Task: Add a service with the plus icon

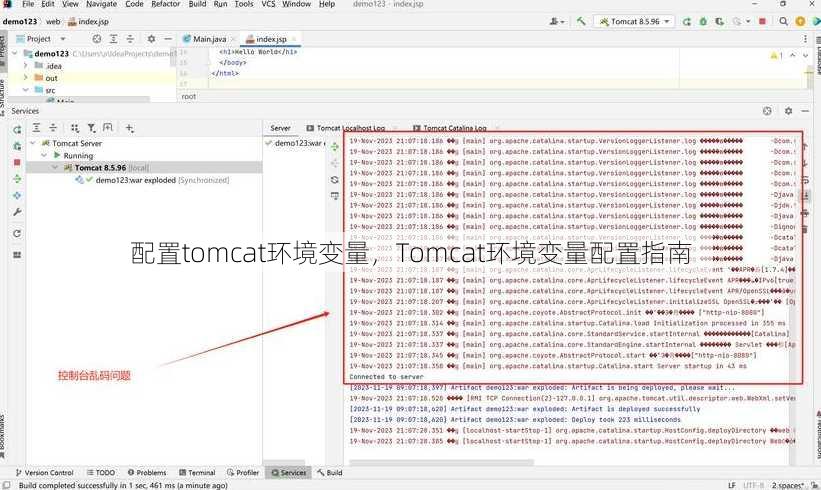Action: (129, 128)
